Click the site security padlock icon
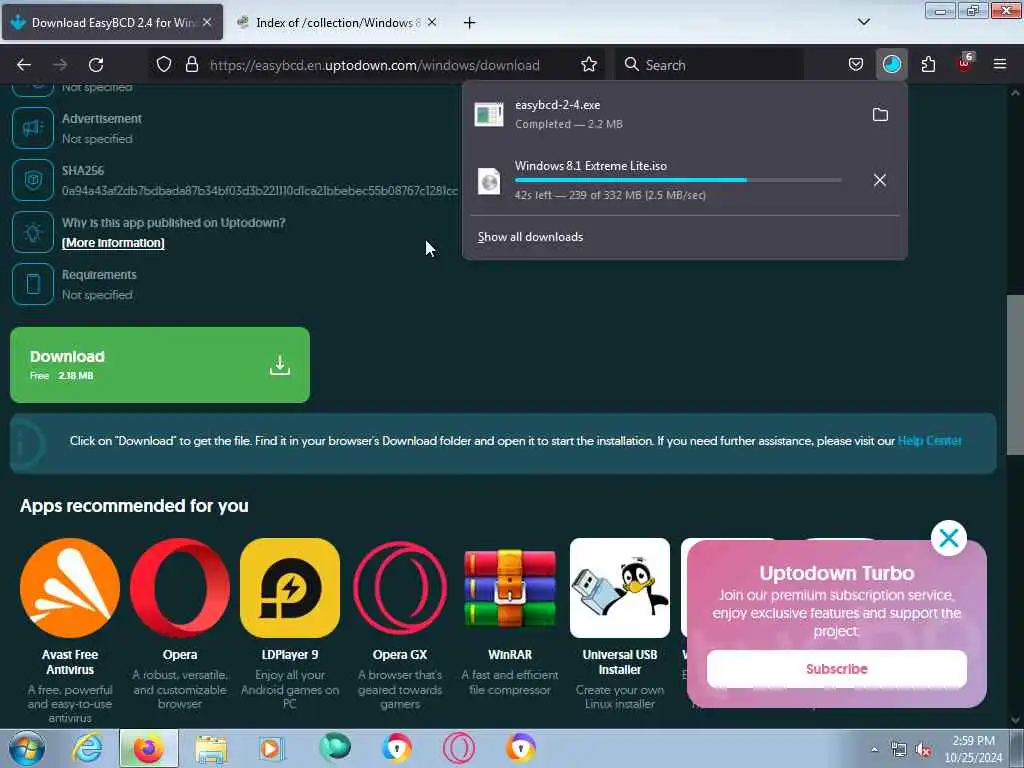 (191, 65)
